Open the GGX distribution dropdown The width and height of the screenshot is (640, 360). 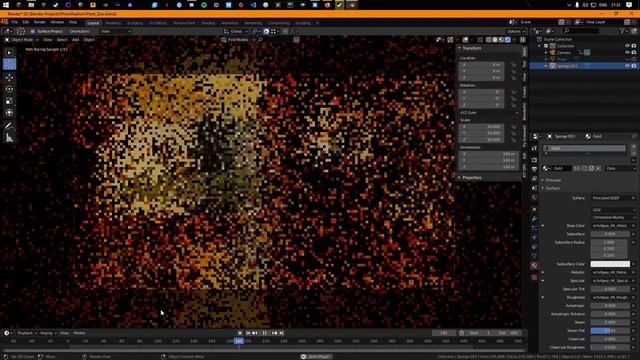613,210
